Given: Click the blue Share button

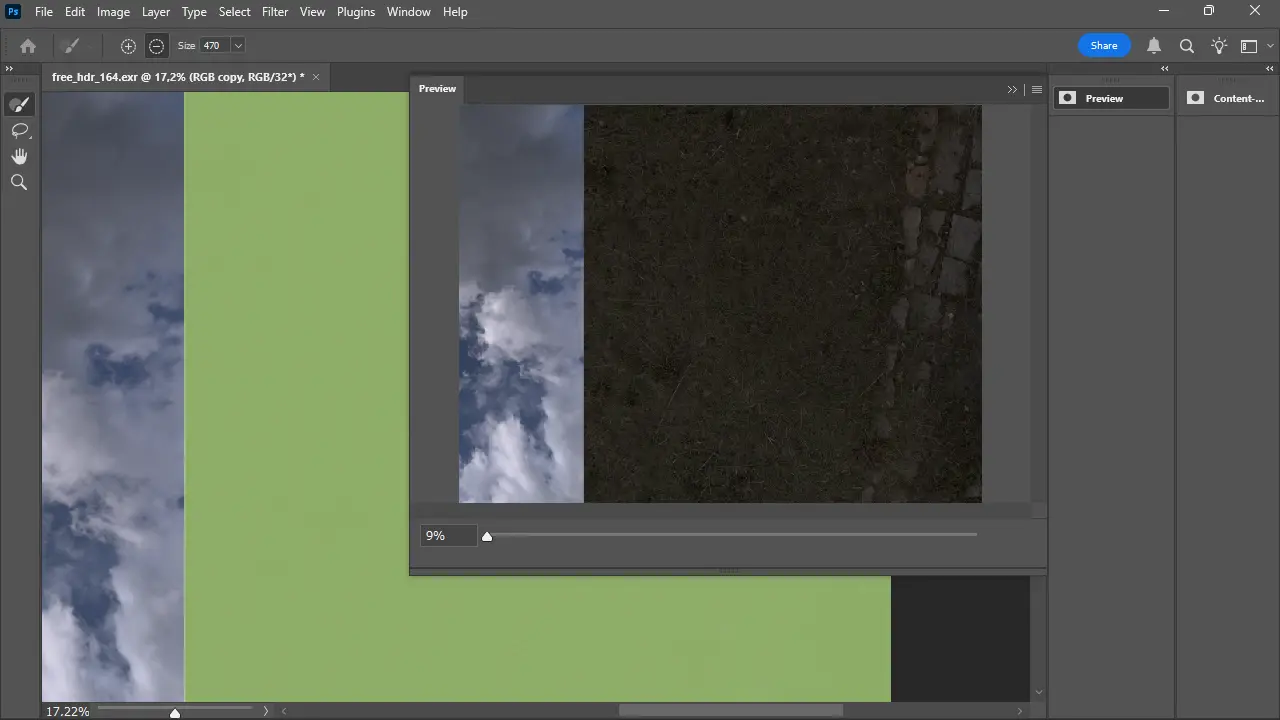Looking at the screenshot, I should point(1104,46).
